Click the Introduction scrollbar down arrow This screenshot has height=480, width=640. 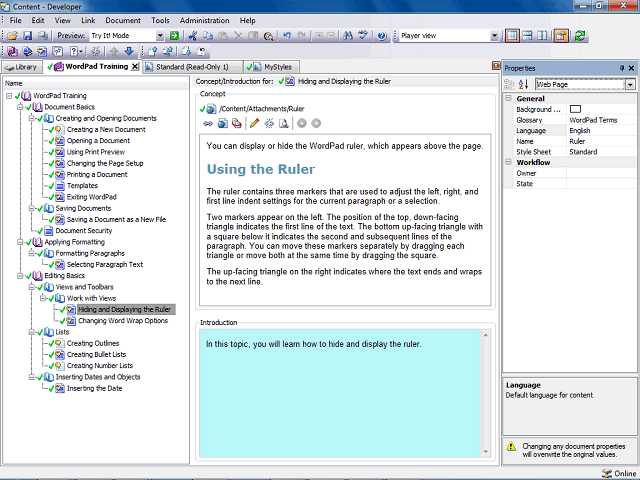(486, 451)
